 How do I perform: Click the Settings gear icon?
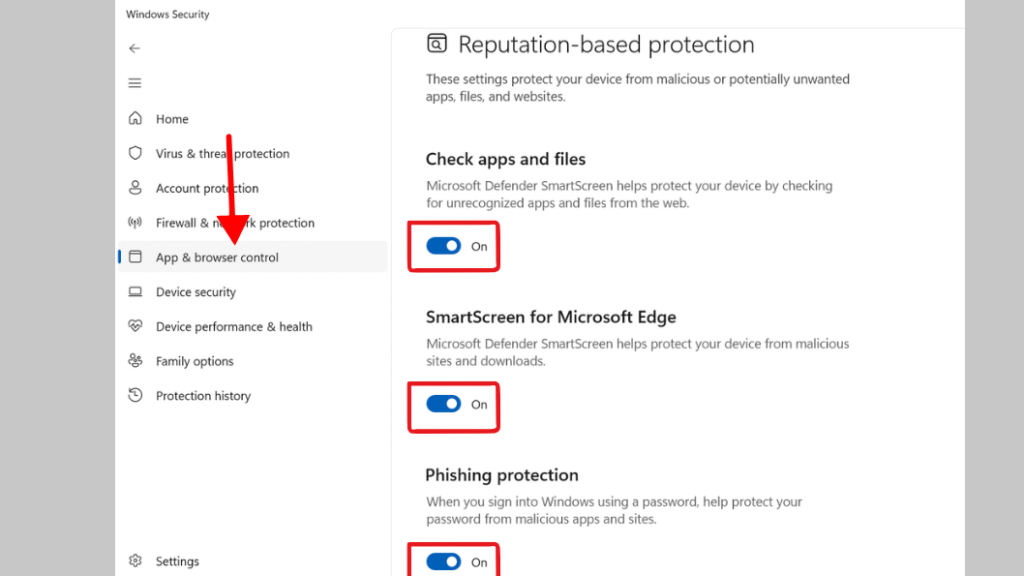pyautogui.click(x=135, y=560)
